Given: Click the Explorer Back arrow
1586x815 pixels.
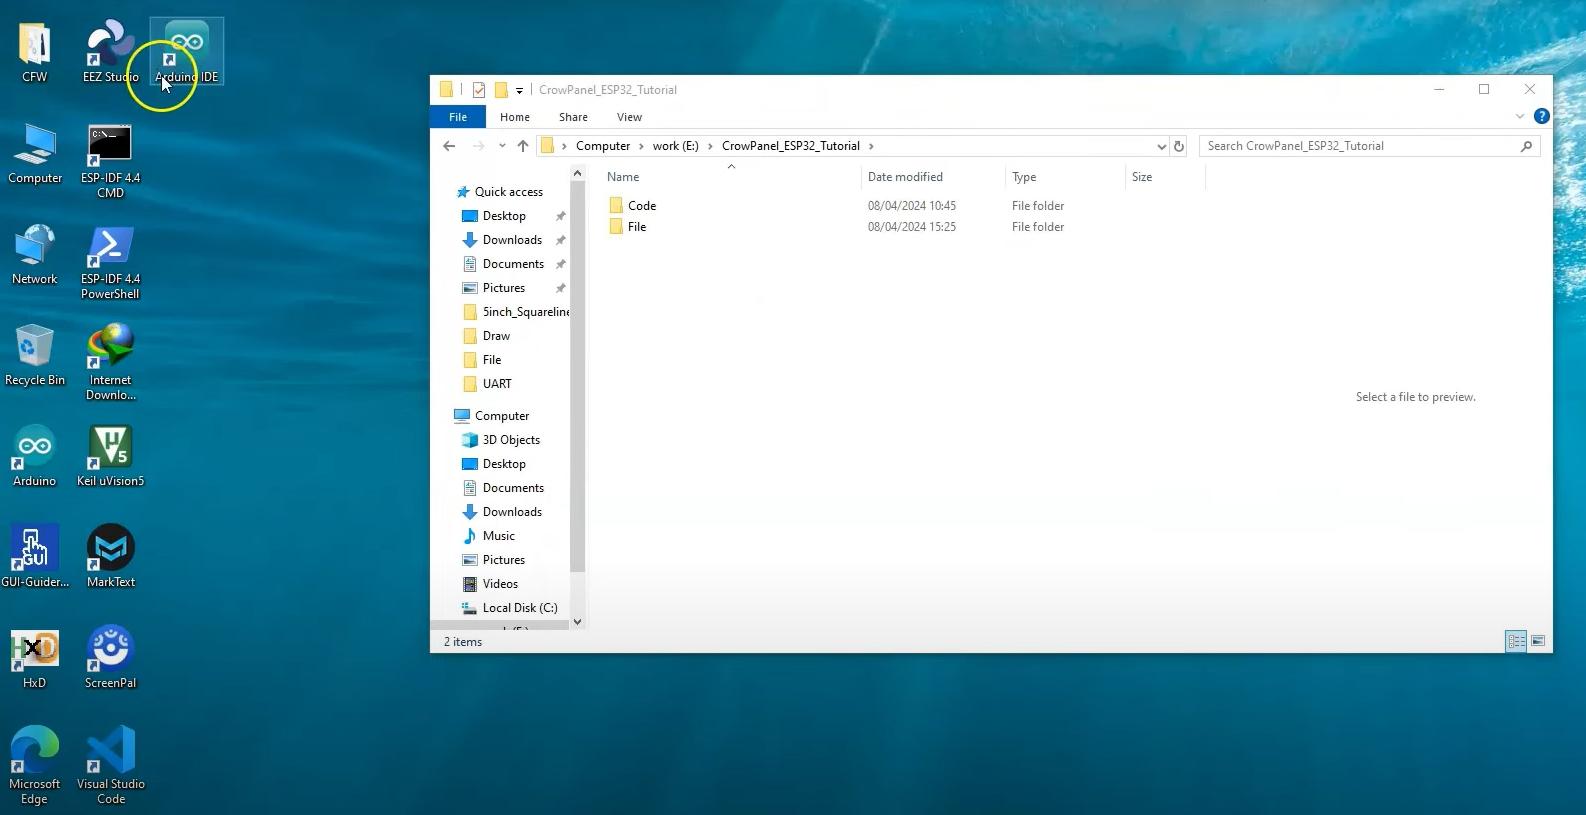Looking at the screenshot, I should pyautogui.click(x=449, y=146).
